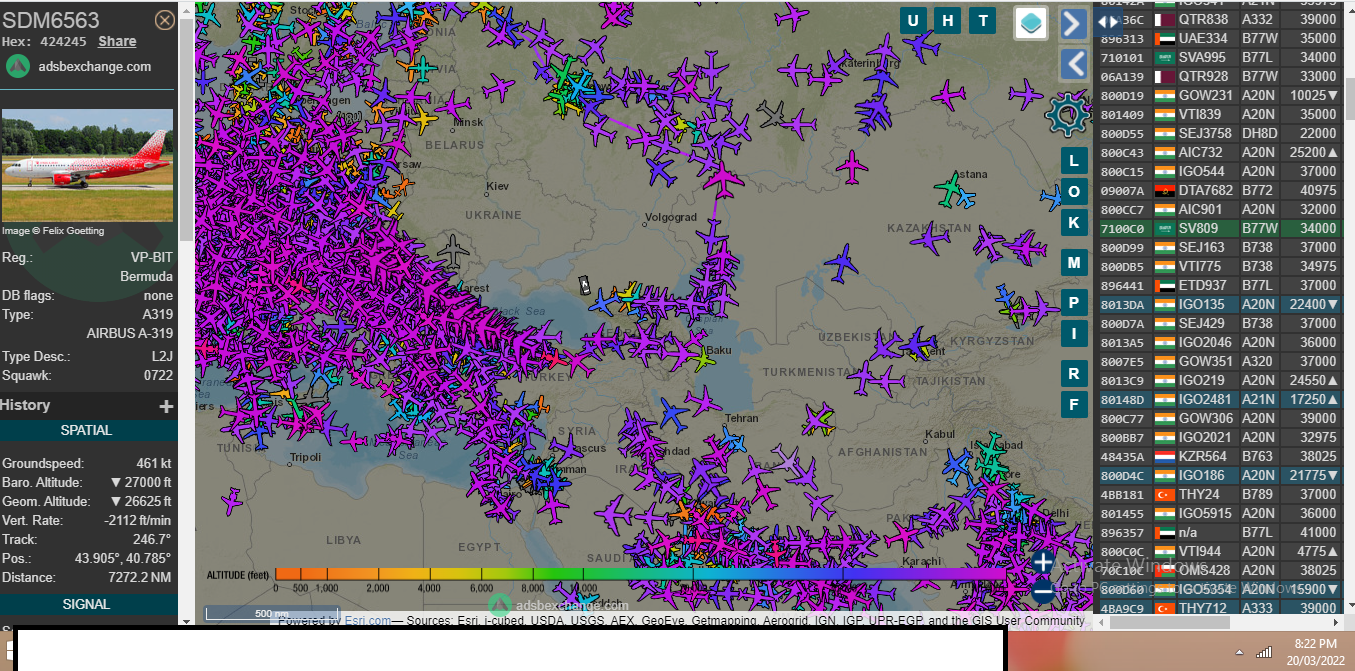
Task: Toggle the sidebar width double-arrow icon
Action: (1108, 21)
